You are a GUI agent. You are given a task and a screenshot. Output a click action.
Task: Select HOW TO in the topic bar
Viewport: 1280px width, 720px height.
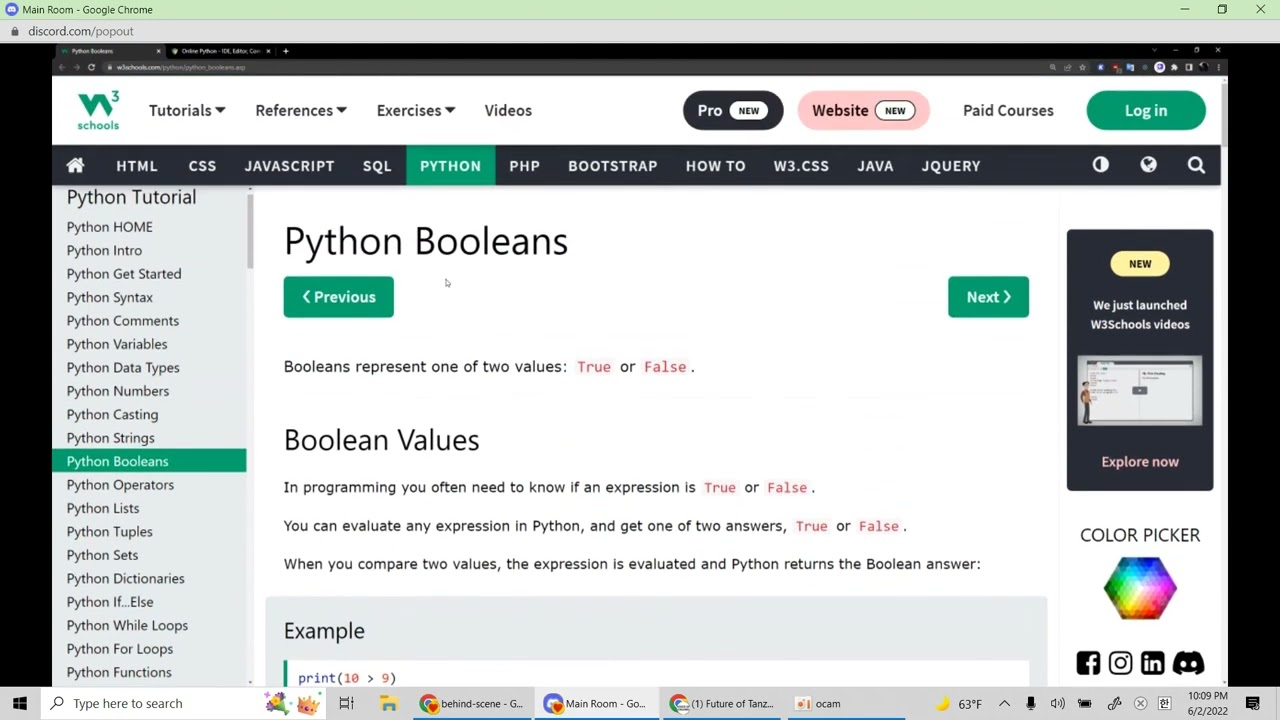(x=716, y=165)
